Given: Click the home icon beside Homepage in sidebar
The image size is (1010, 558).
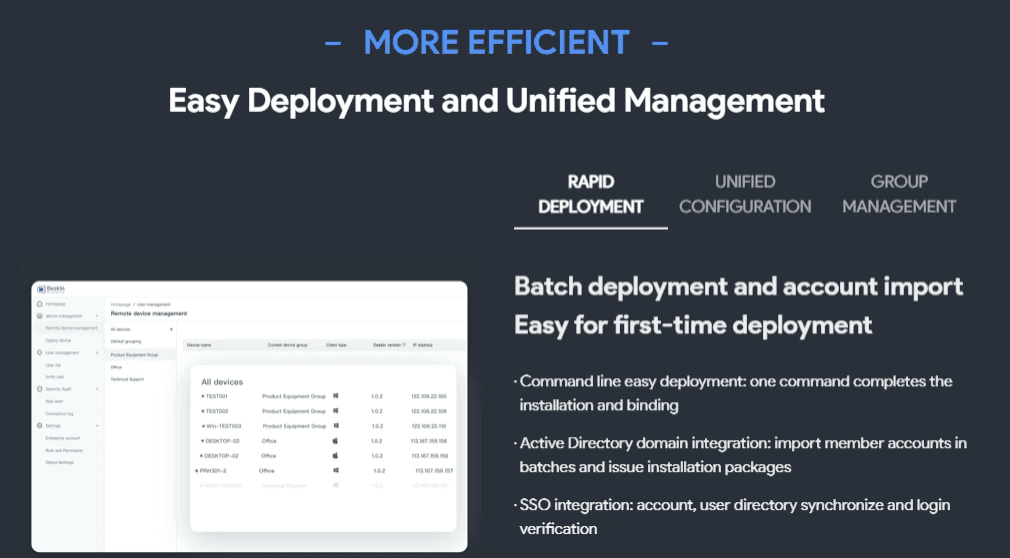Looking at the screenshot, I should coord(40,303).
